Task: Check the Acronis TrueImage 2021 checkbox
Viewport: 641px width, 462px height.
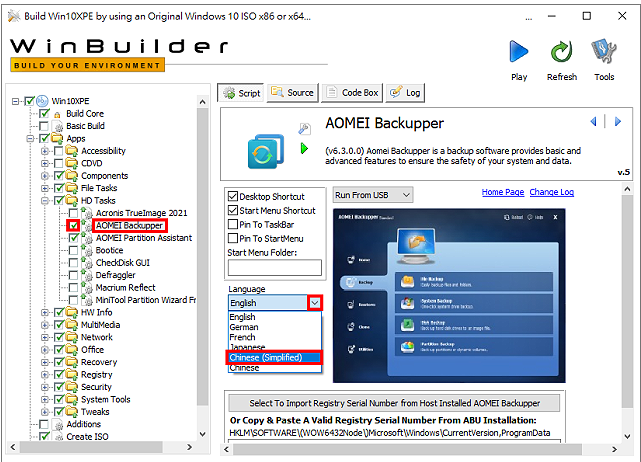Action: 74,213
